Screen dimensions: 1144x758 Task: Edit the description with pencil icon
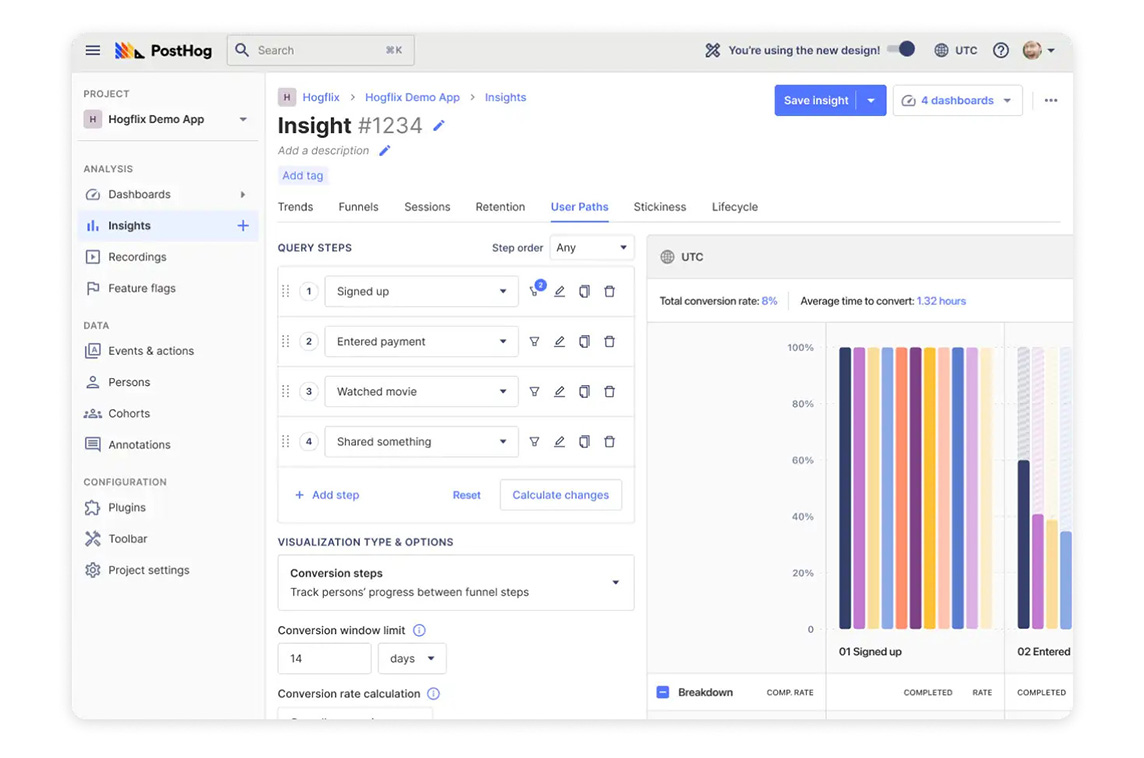[384, 150]
